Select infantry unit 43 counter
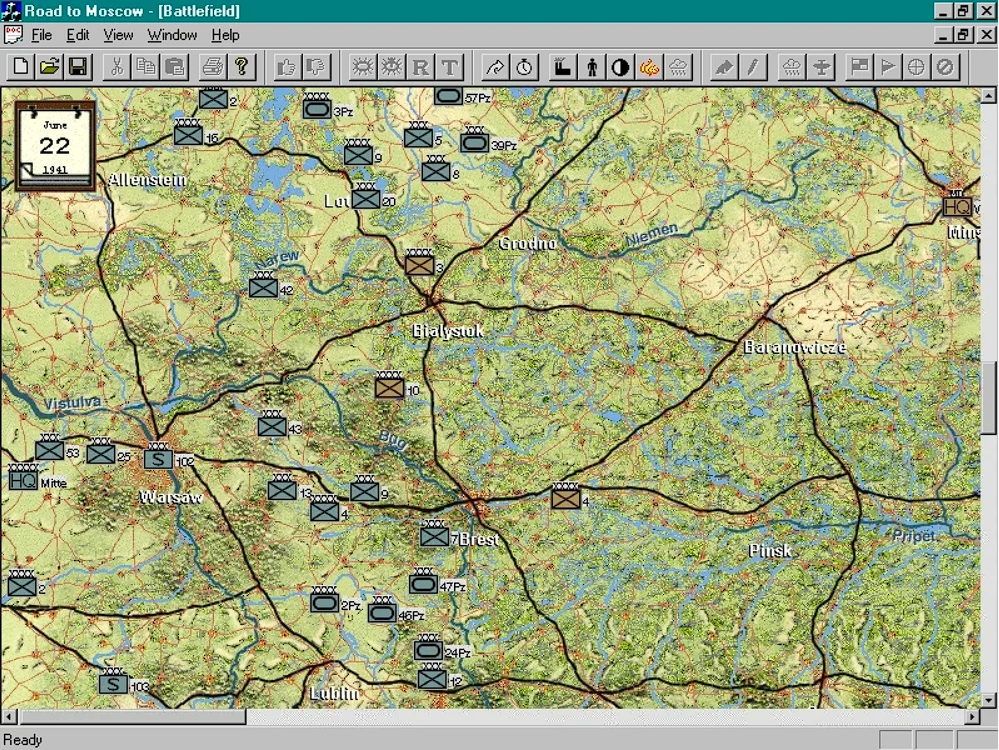The width and height of the screenshot is (999, 750). click(272, 424)
